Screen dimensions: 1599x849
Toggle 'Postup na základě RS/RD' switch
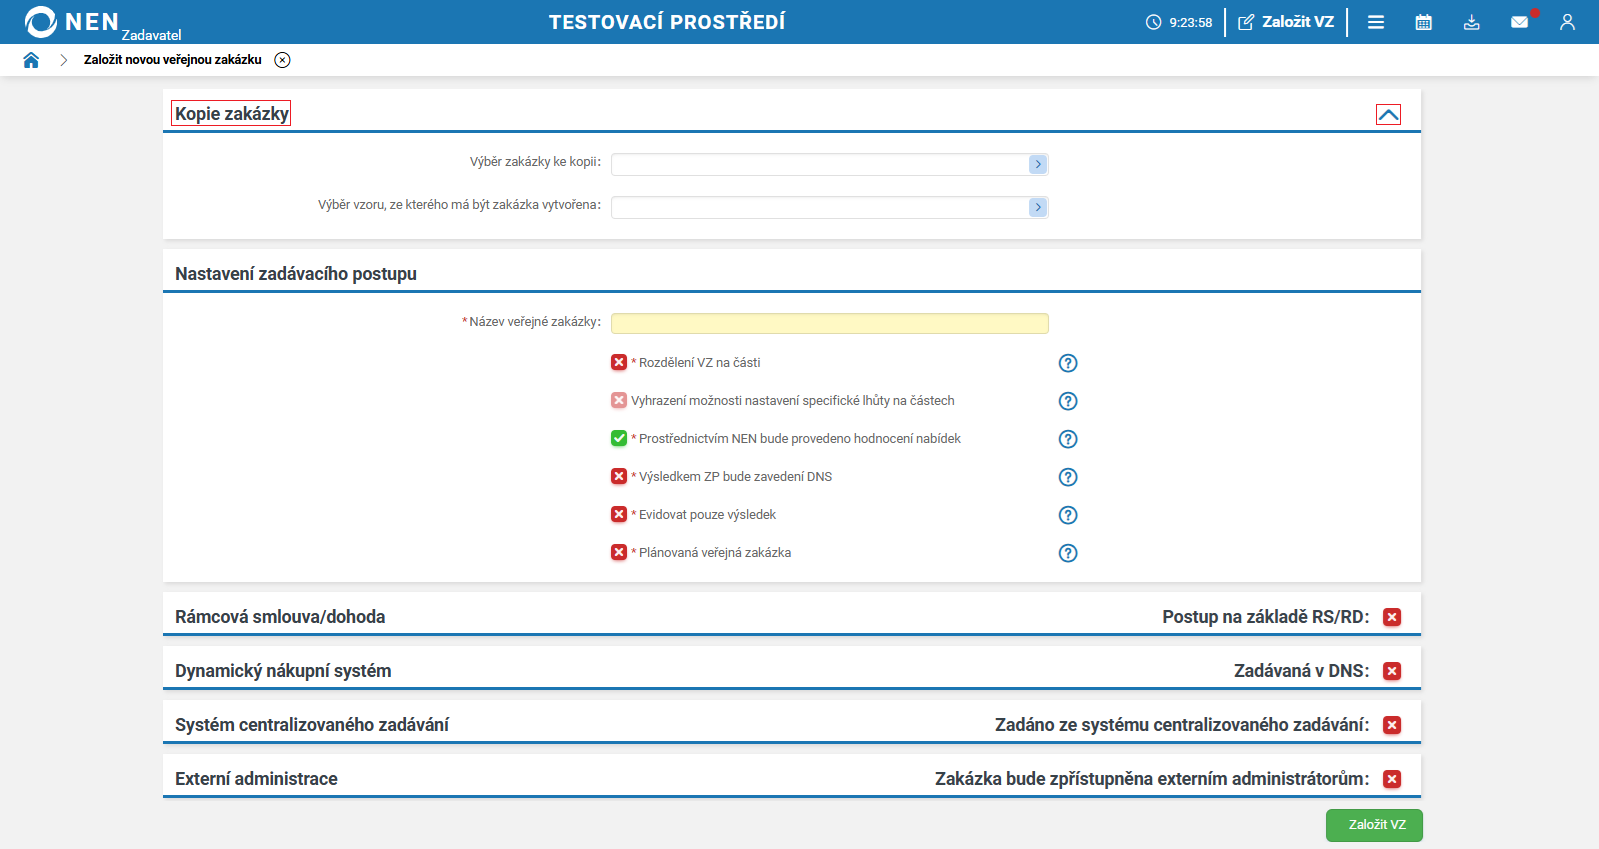[x=1392, y=617]
